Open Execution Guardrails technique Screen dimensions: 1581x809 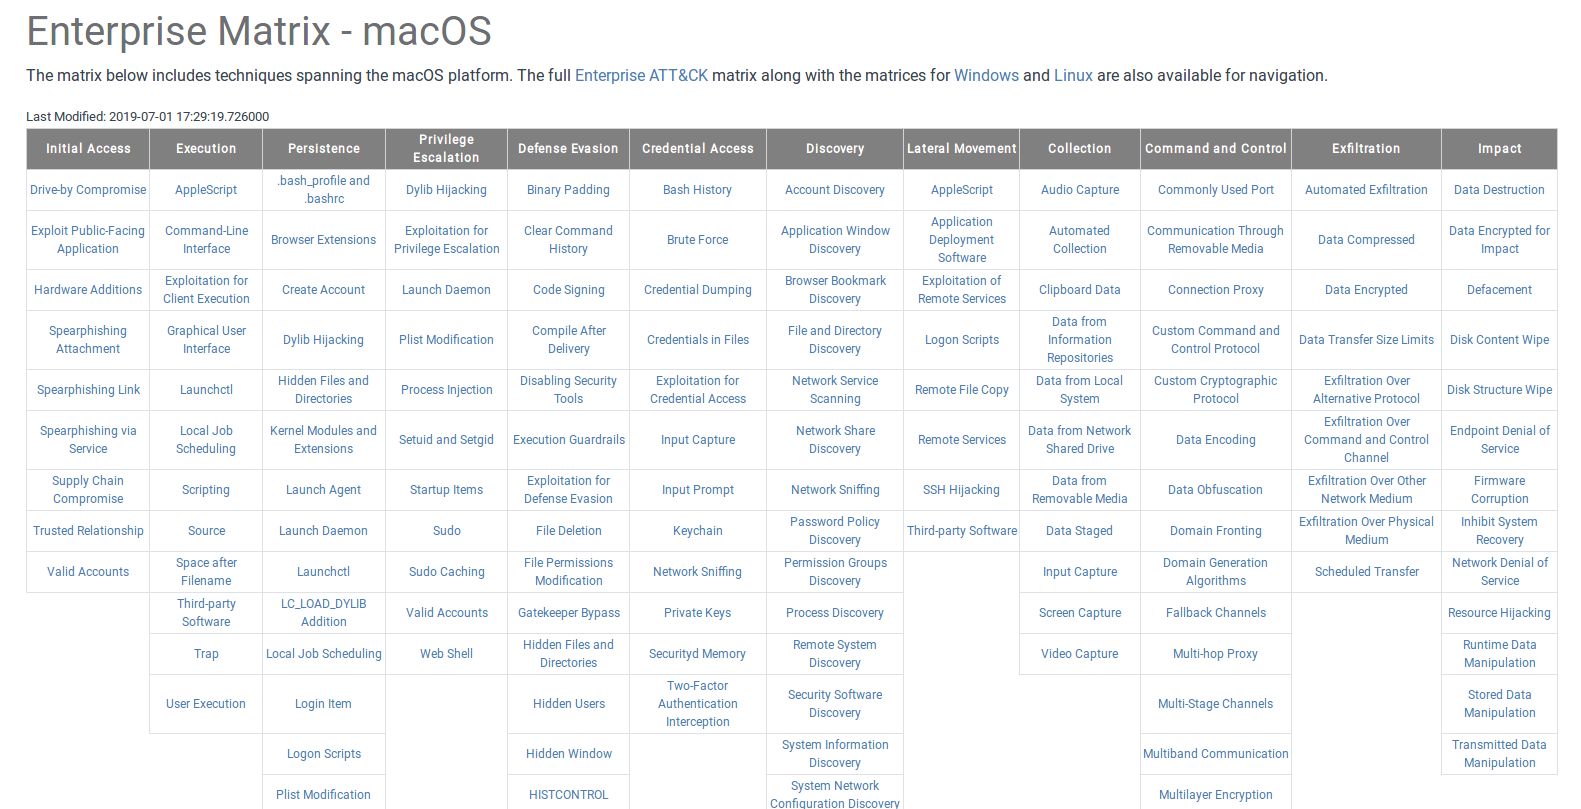pyautogui.click(x=568, y=439)
